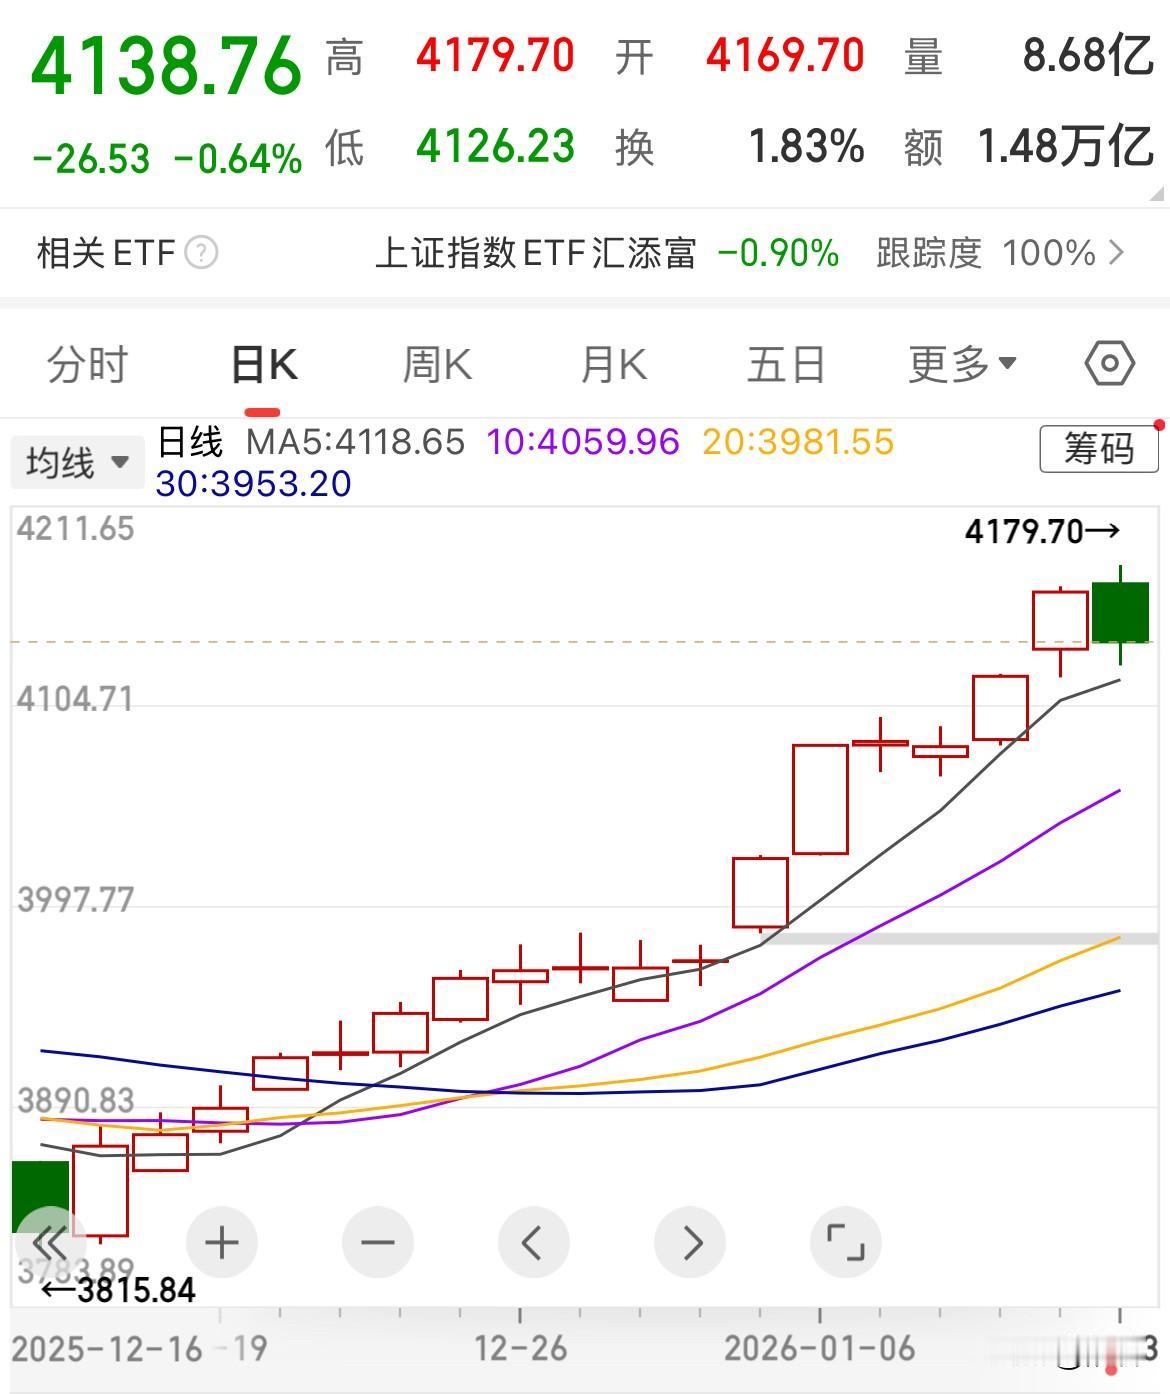Select the 五日 five-day view
This screenshot has height=1394, width=1170.
pyautogui.click(x=788, y=364)
